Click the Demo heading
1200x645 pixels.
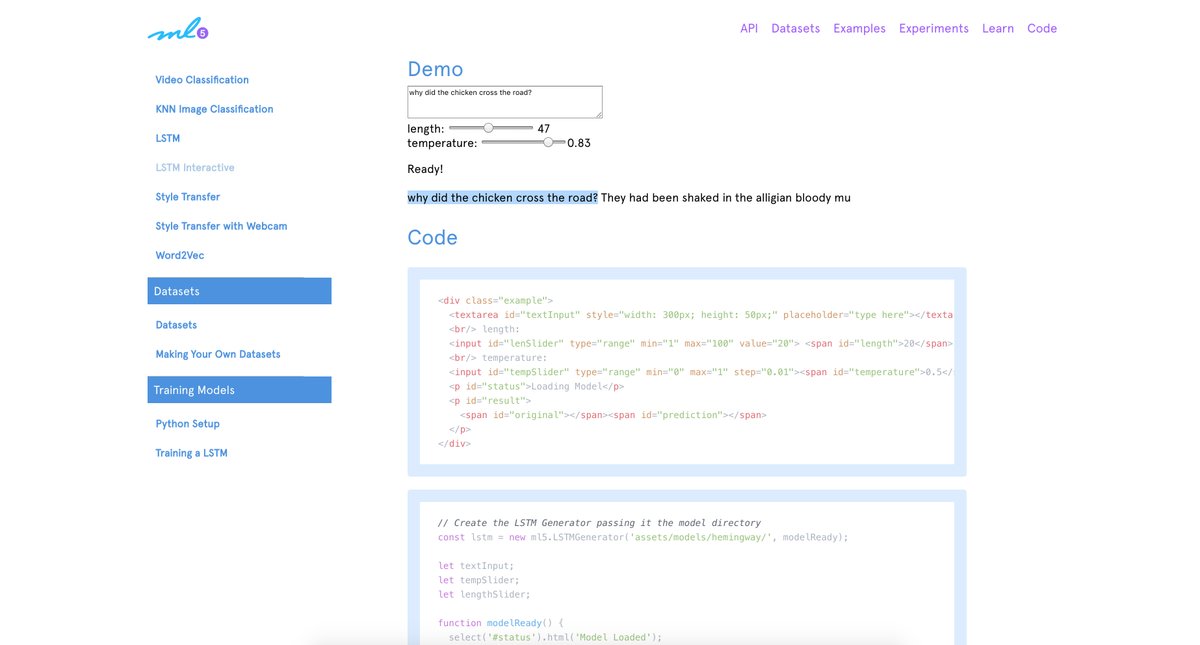tap(435, 69)
